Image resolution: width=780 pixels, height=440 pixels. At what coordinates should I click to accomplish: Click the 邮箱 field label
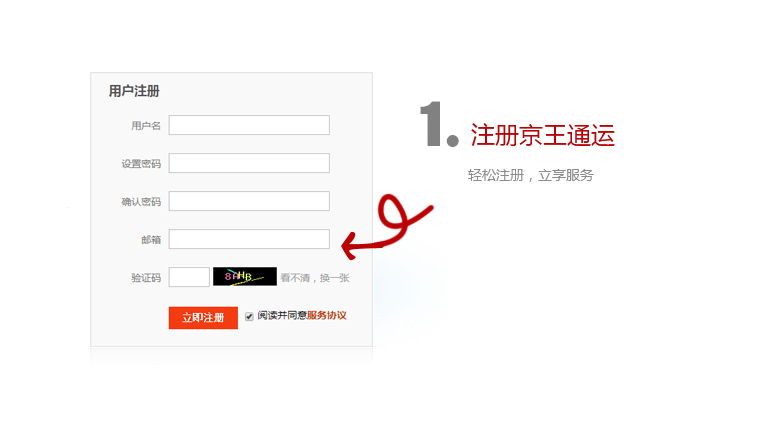151,240
